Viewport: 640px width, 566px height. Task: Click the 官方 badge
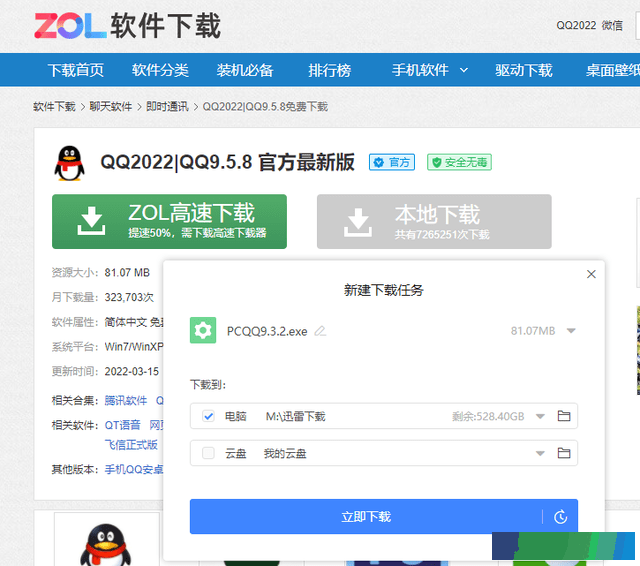click(x=392, y=162)
